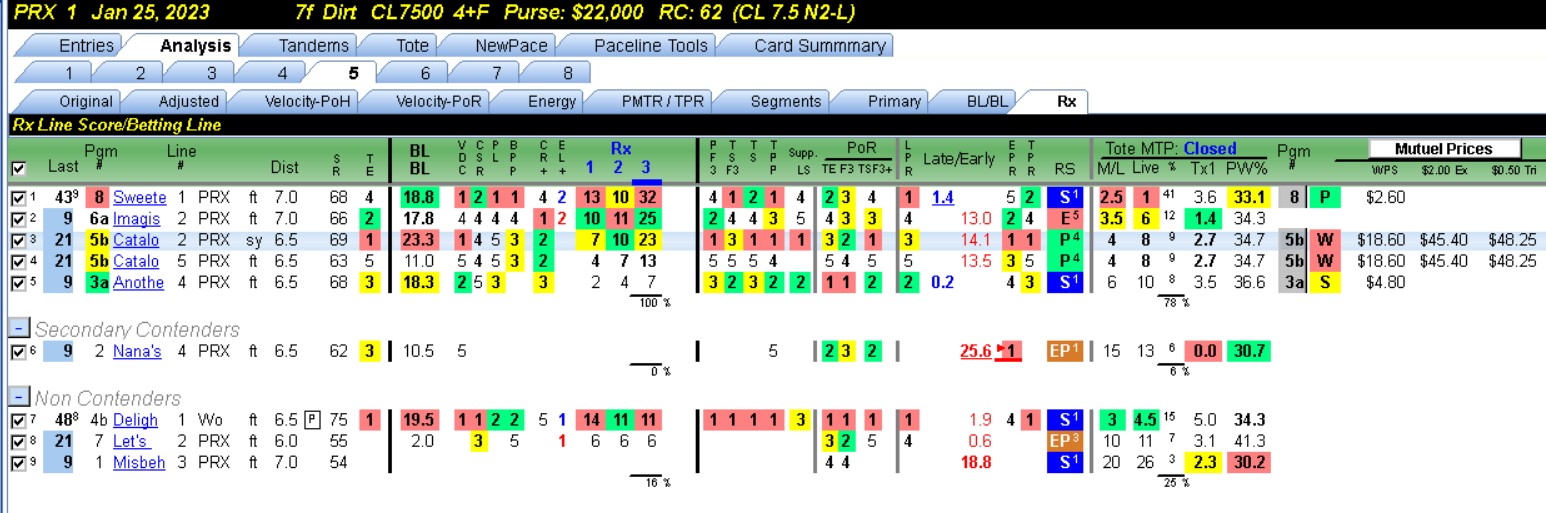The image size is (1546, 513).
Task: Open the Energy tab
Action: point(552,101)
